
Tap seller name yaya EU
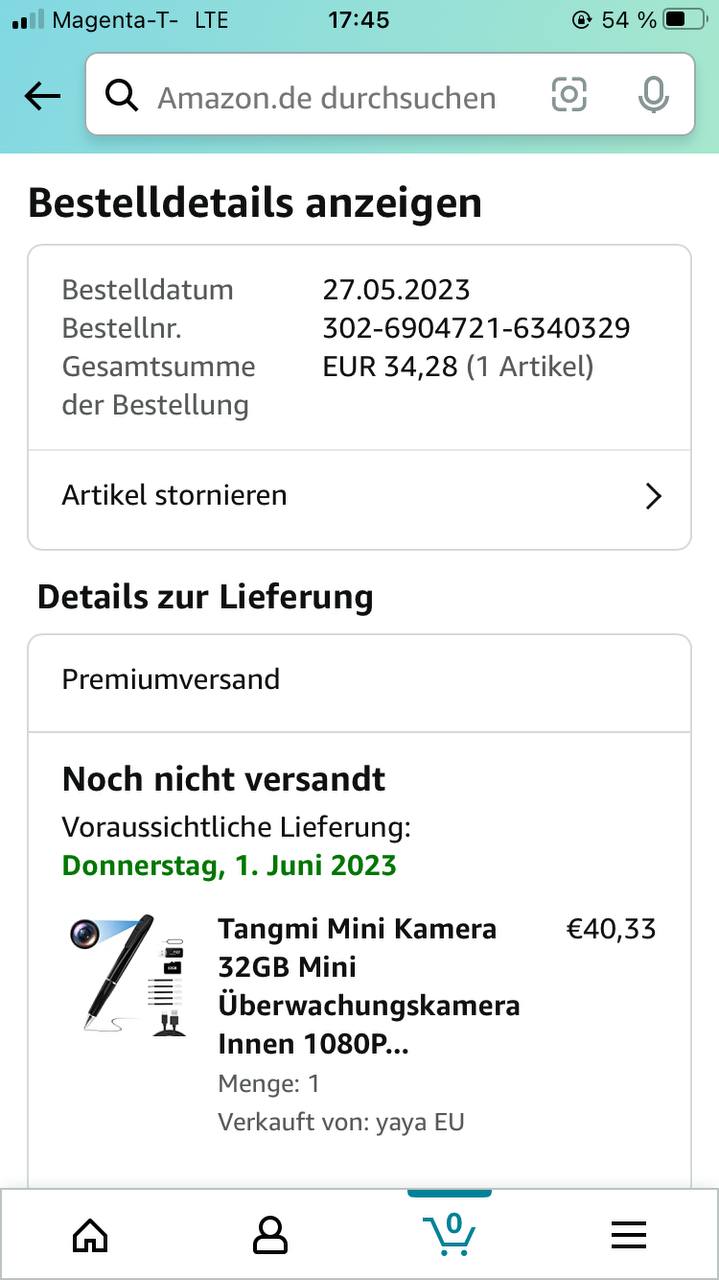[420, 1122]
